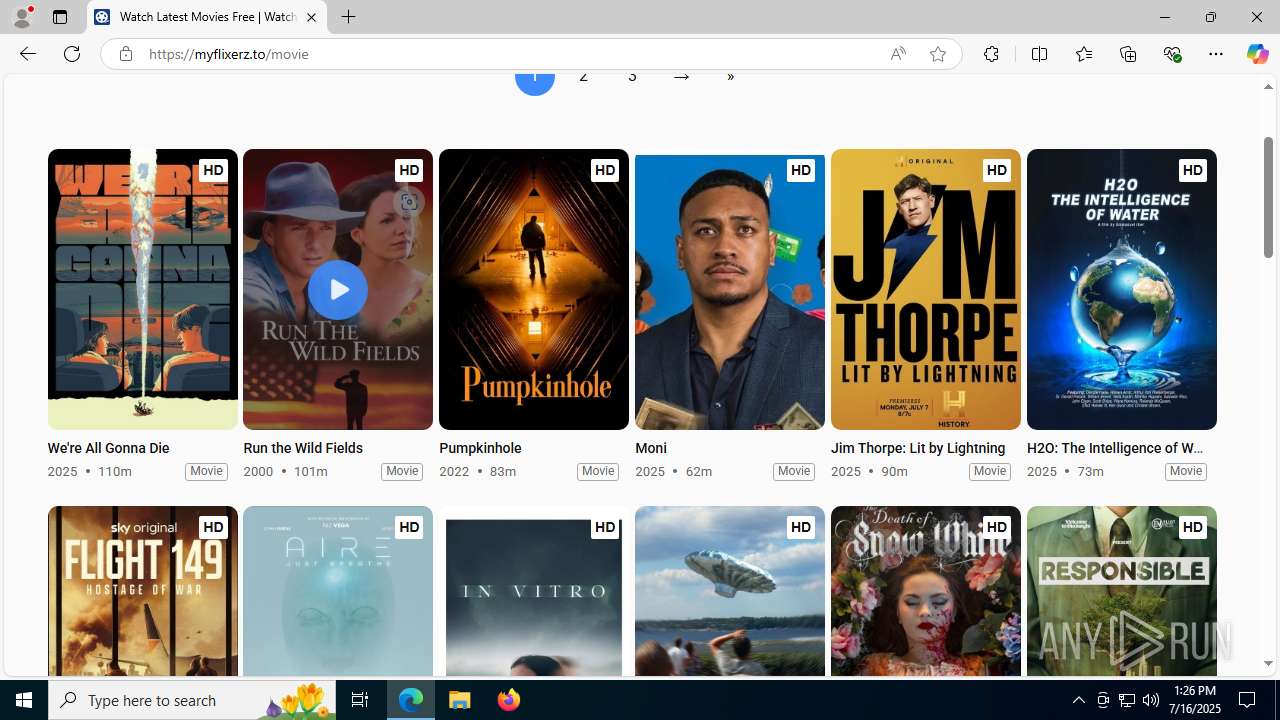Click visual search icon on Run the Wild Fields poster
The image size is (1280, 720).
[408, 202]
